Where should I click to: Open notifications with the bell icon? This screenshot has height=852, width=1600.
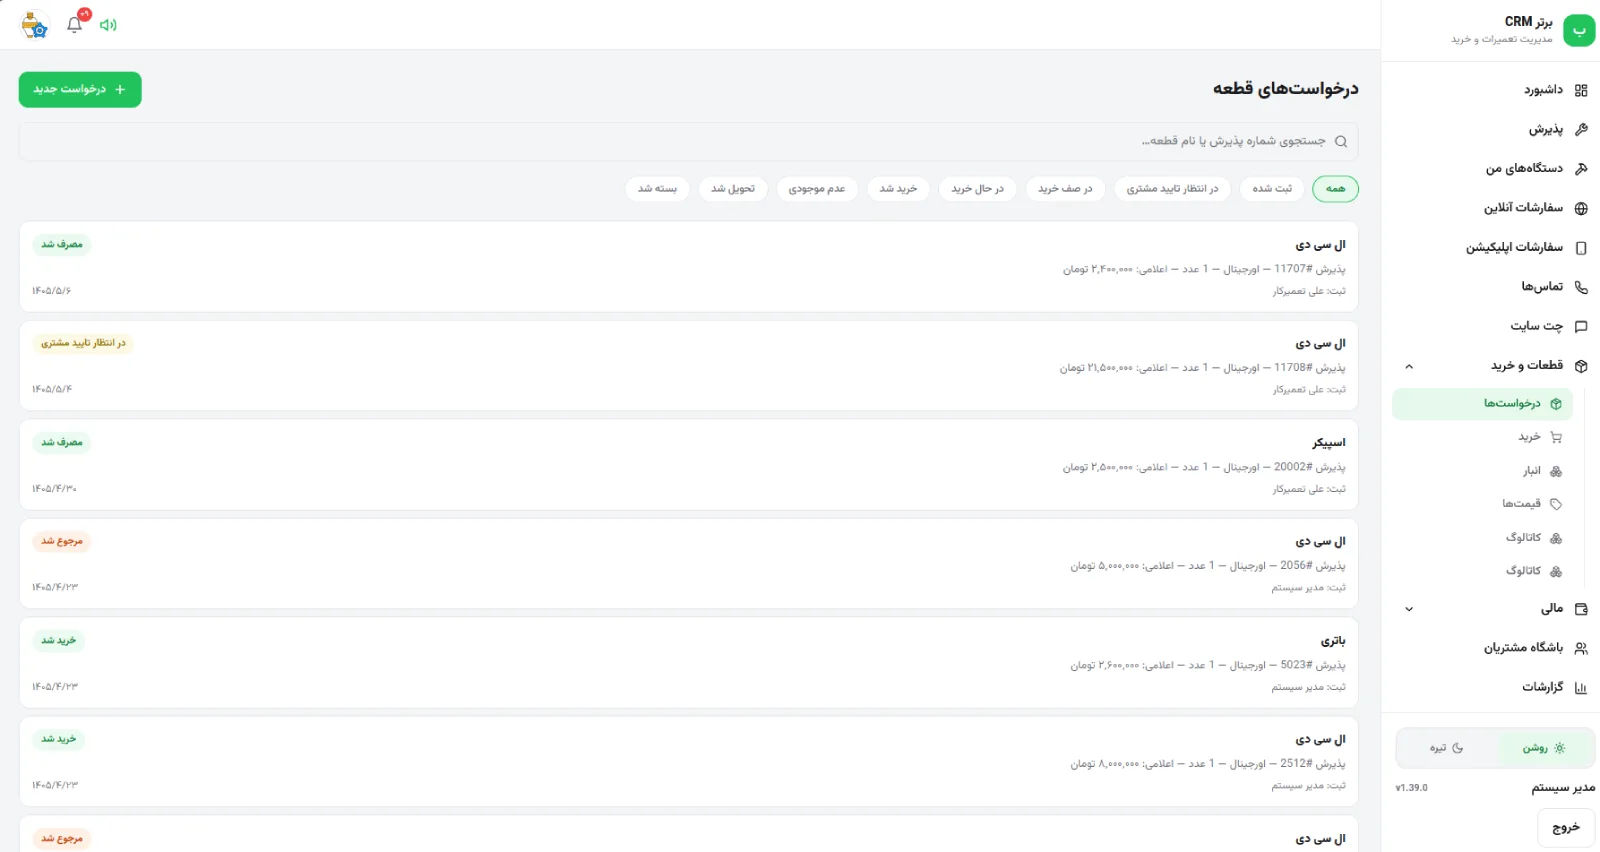coord(74,25)
